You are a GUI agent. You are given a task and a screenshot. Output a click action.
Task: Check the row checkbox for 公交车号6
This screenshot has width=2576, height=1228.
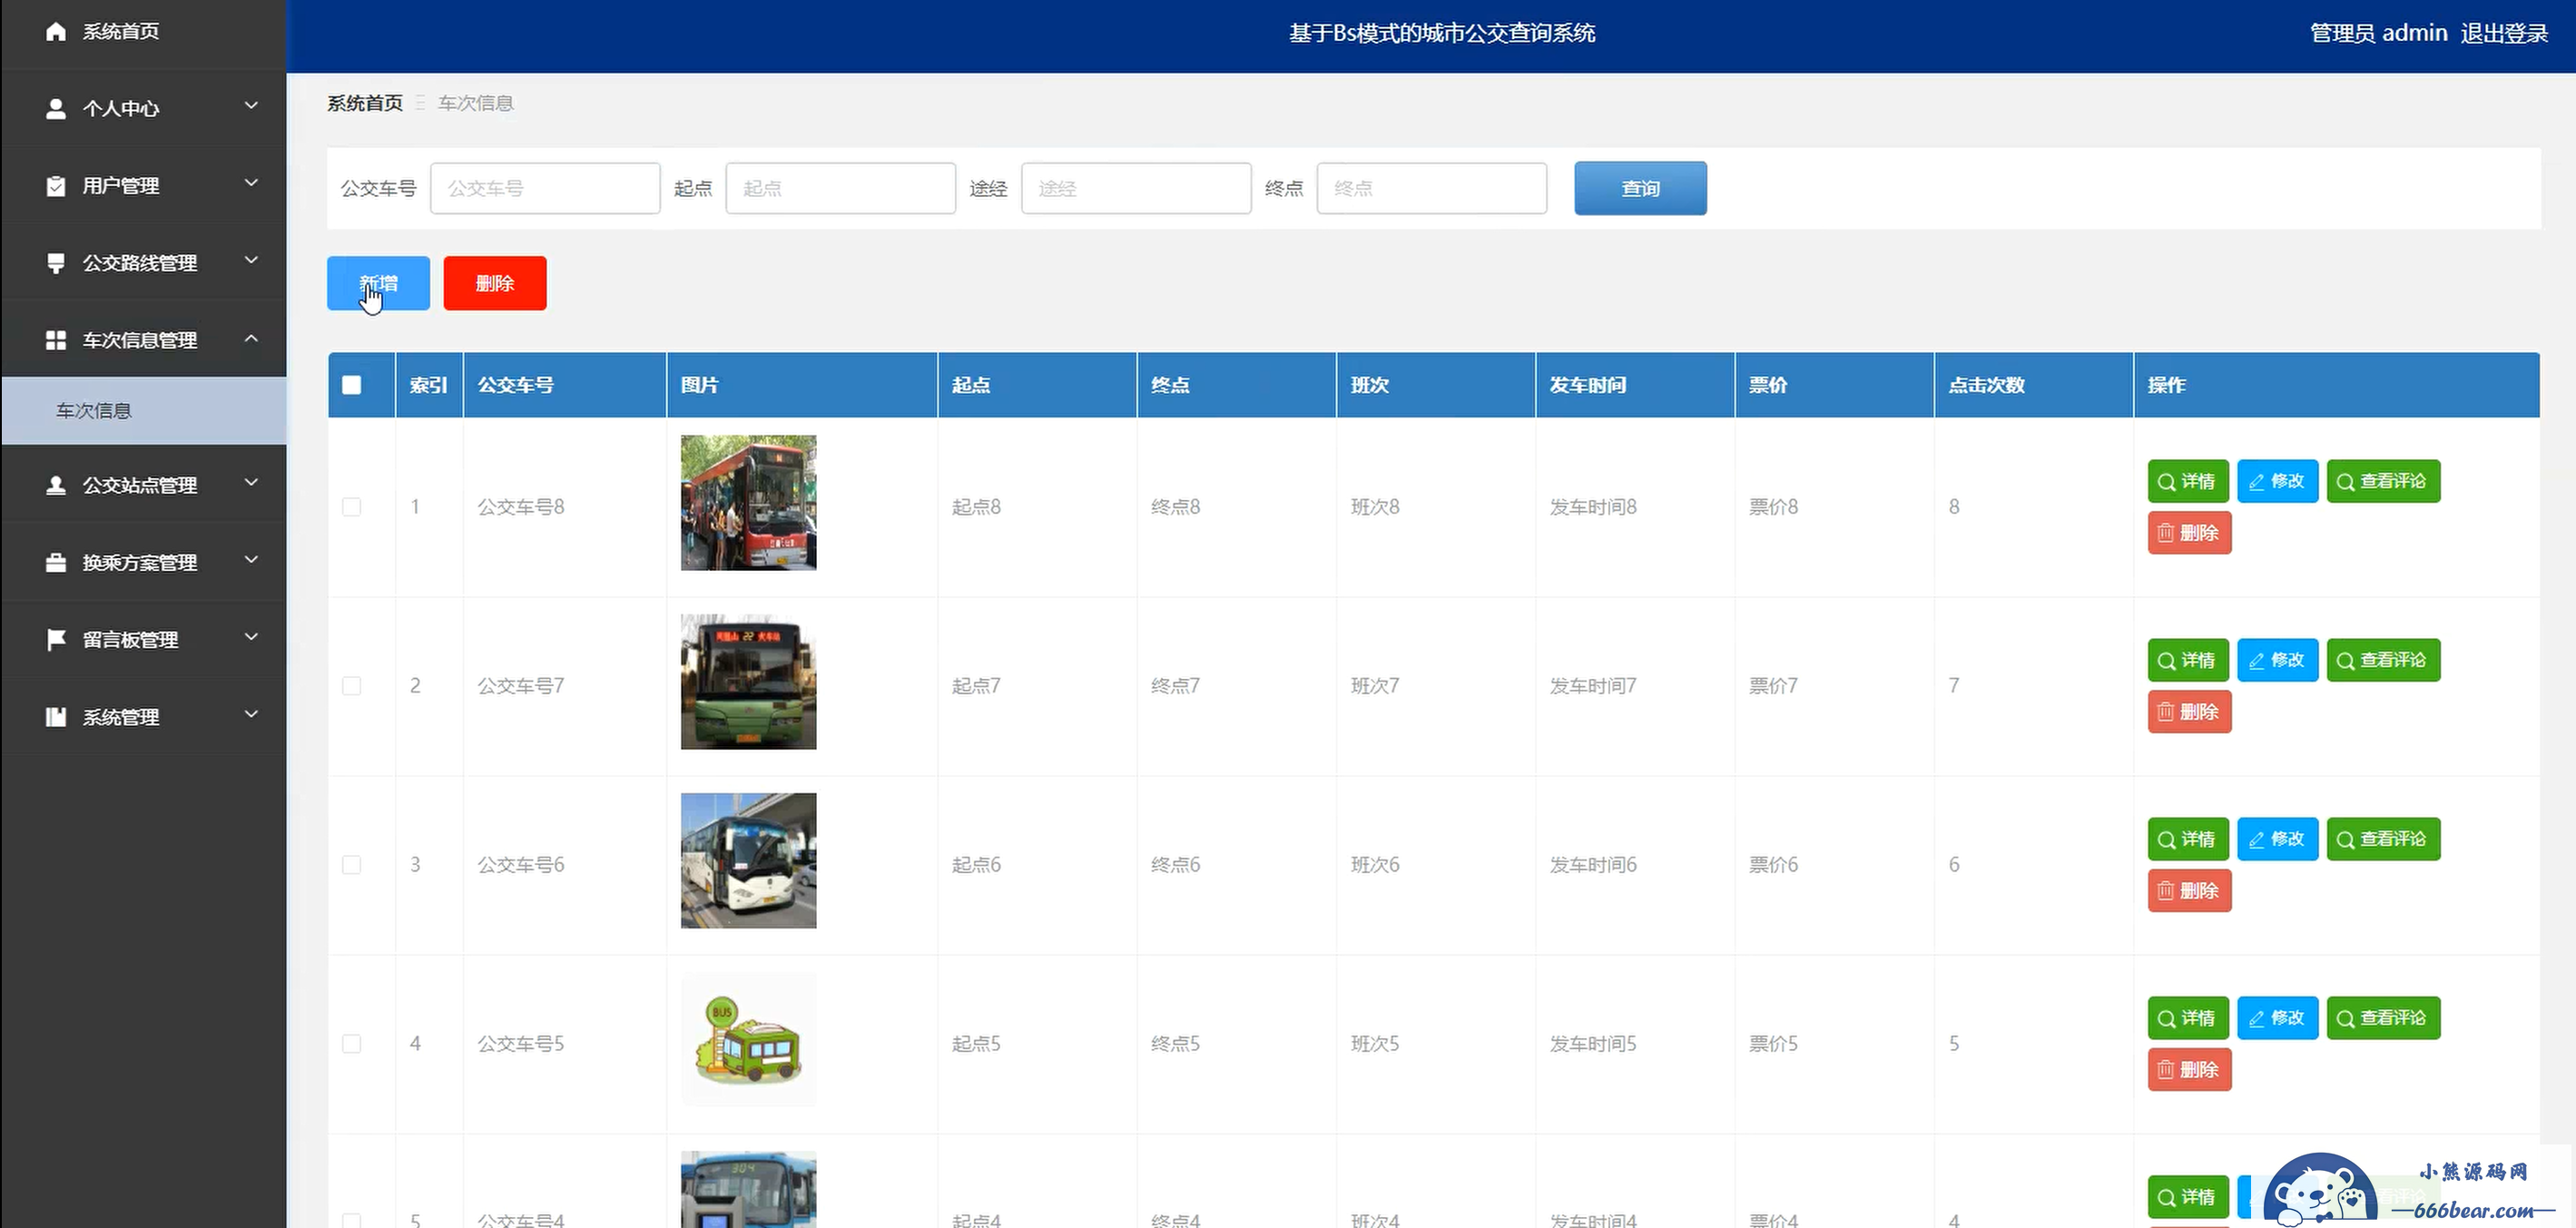[352, 865]
